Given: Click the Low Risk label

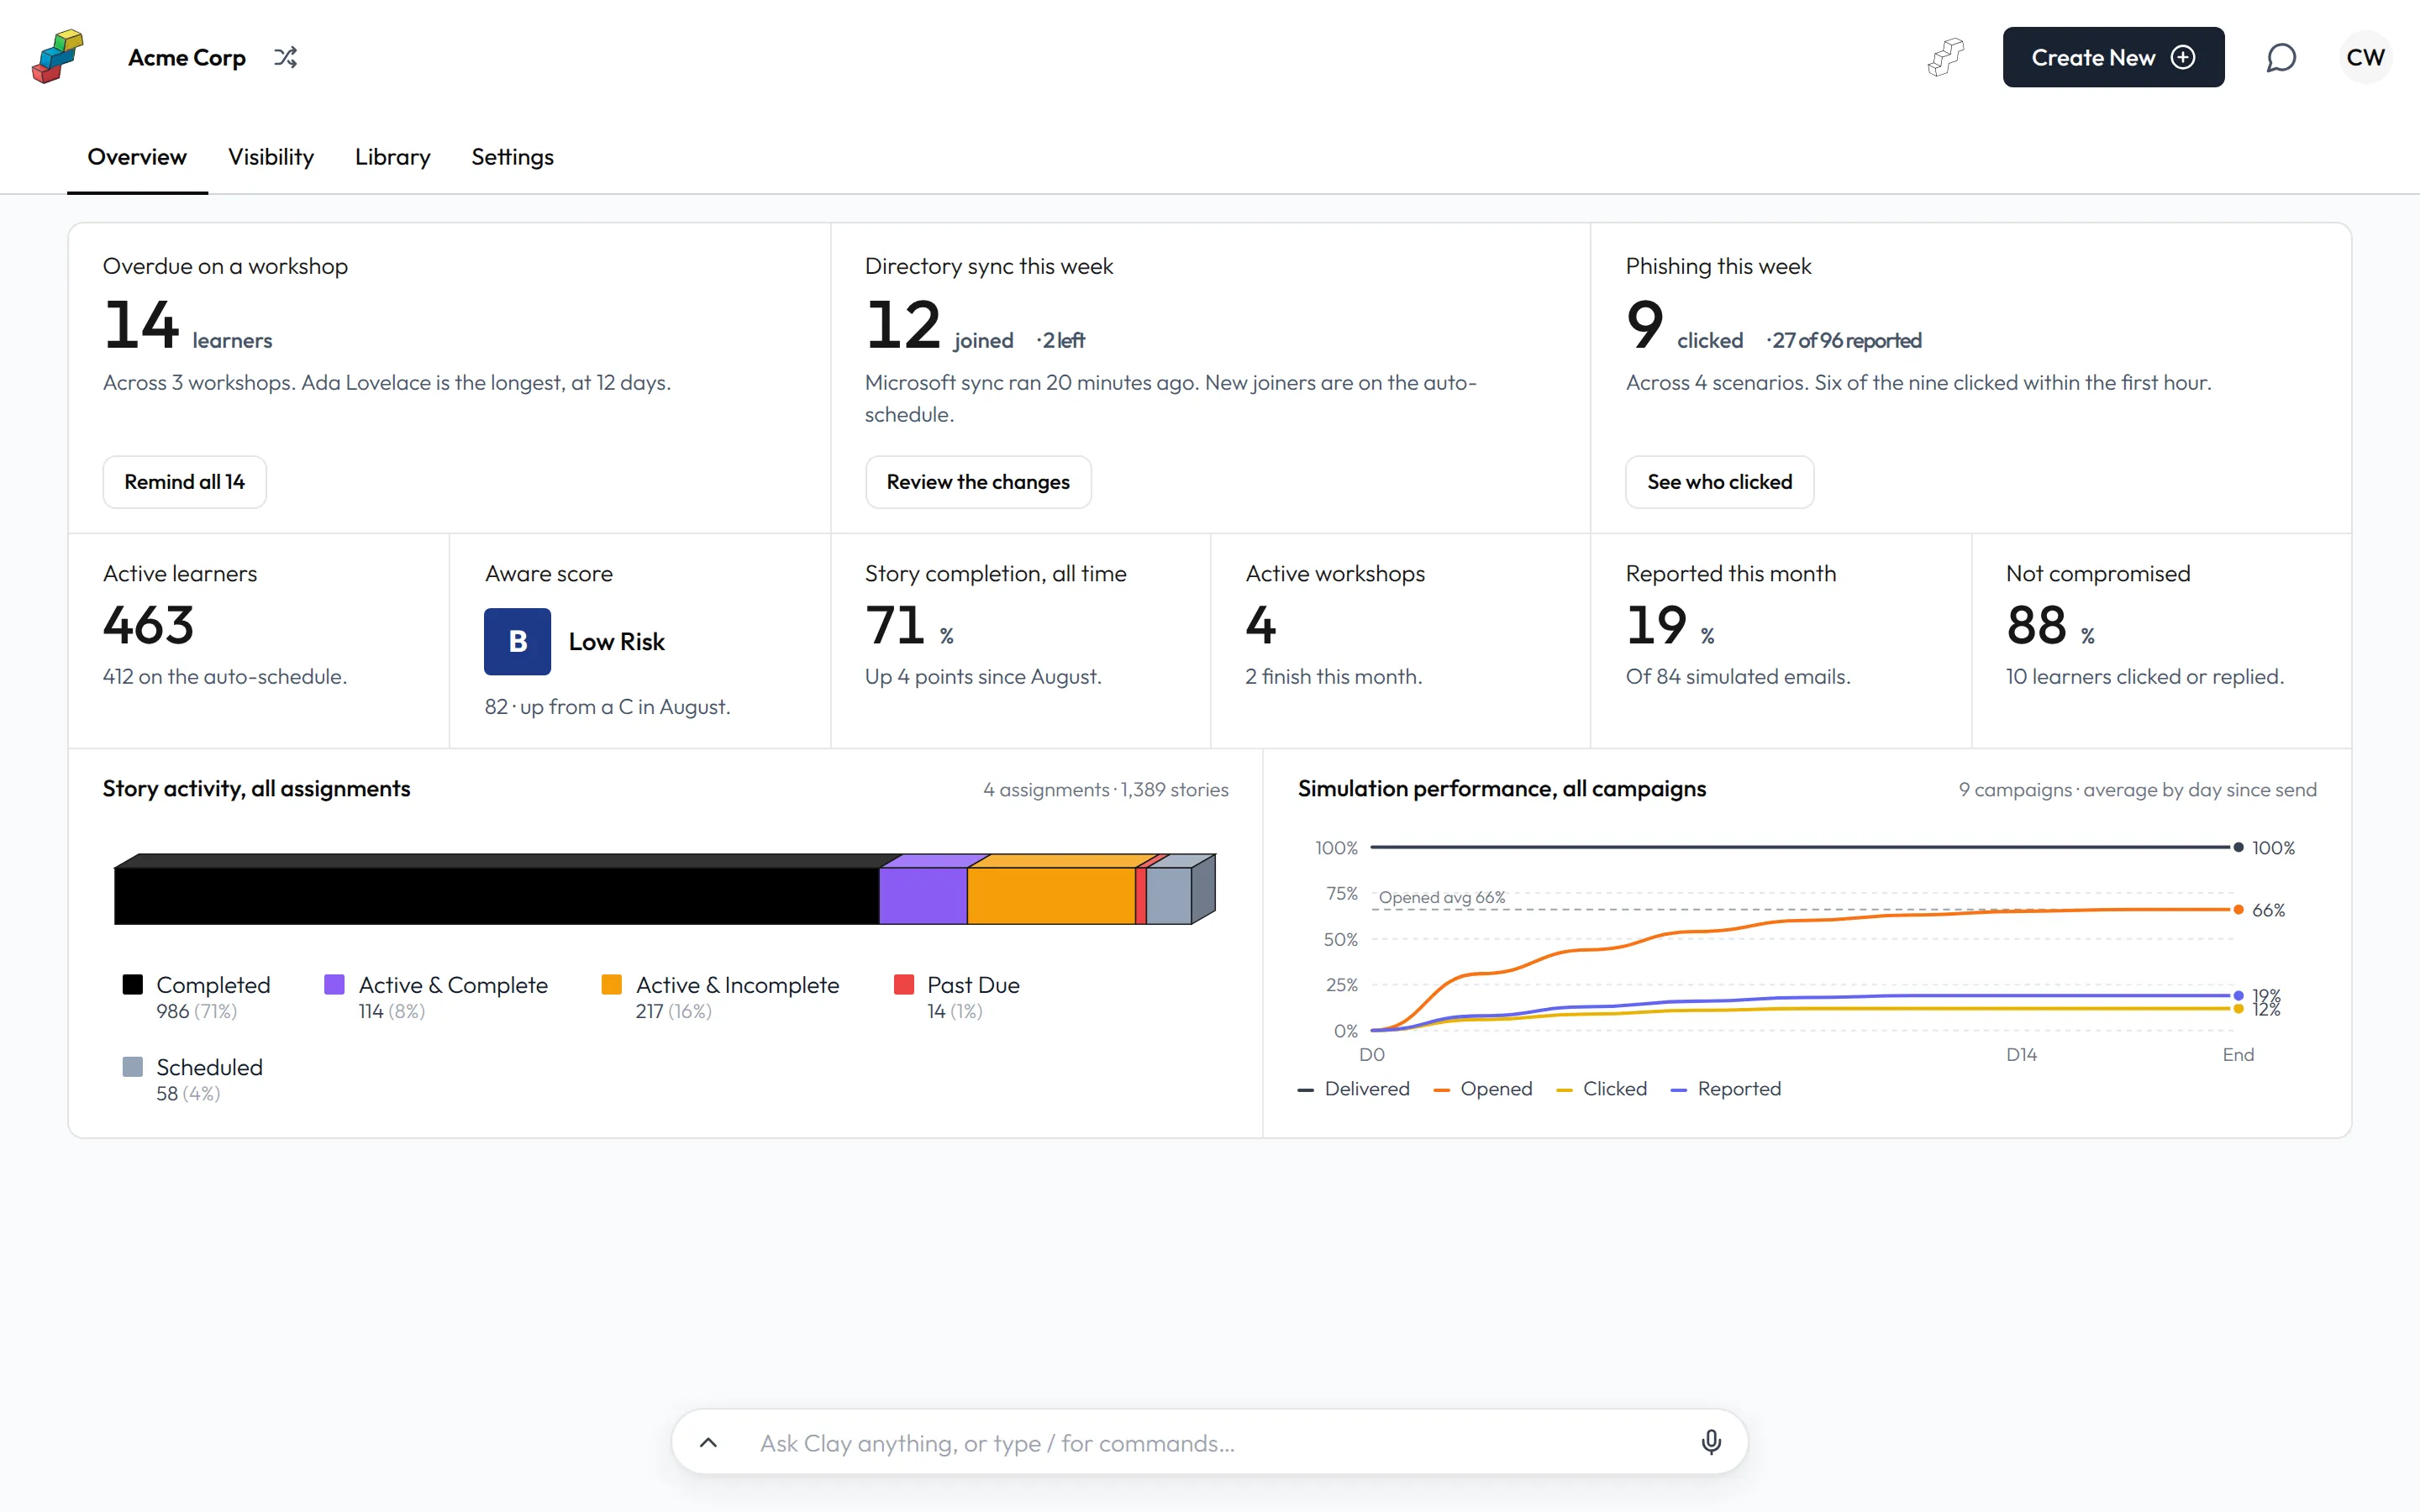Looking at the screenshot, I should [x=616, y=641].
